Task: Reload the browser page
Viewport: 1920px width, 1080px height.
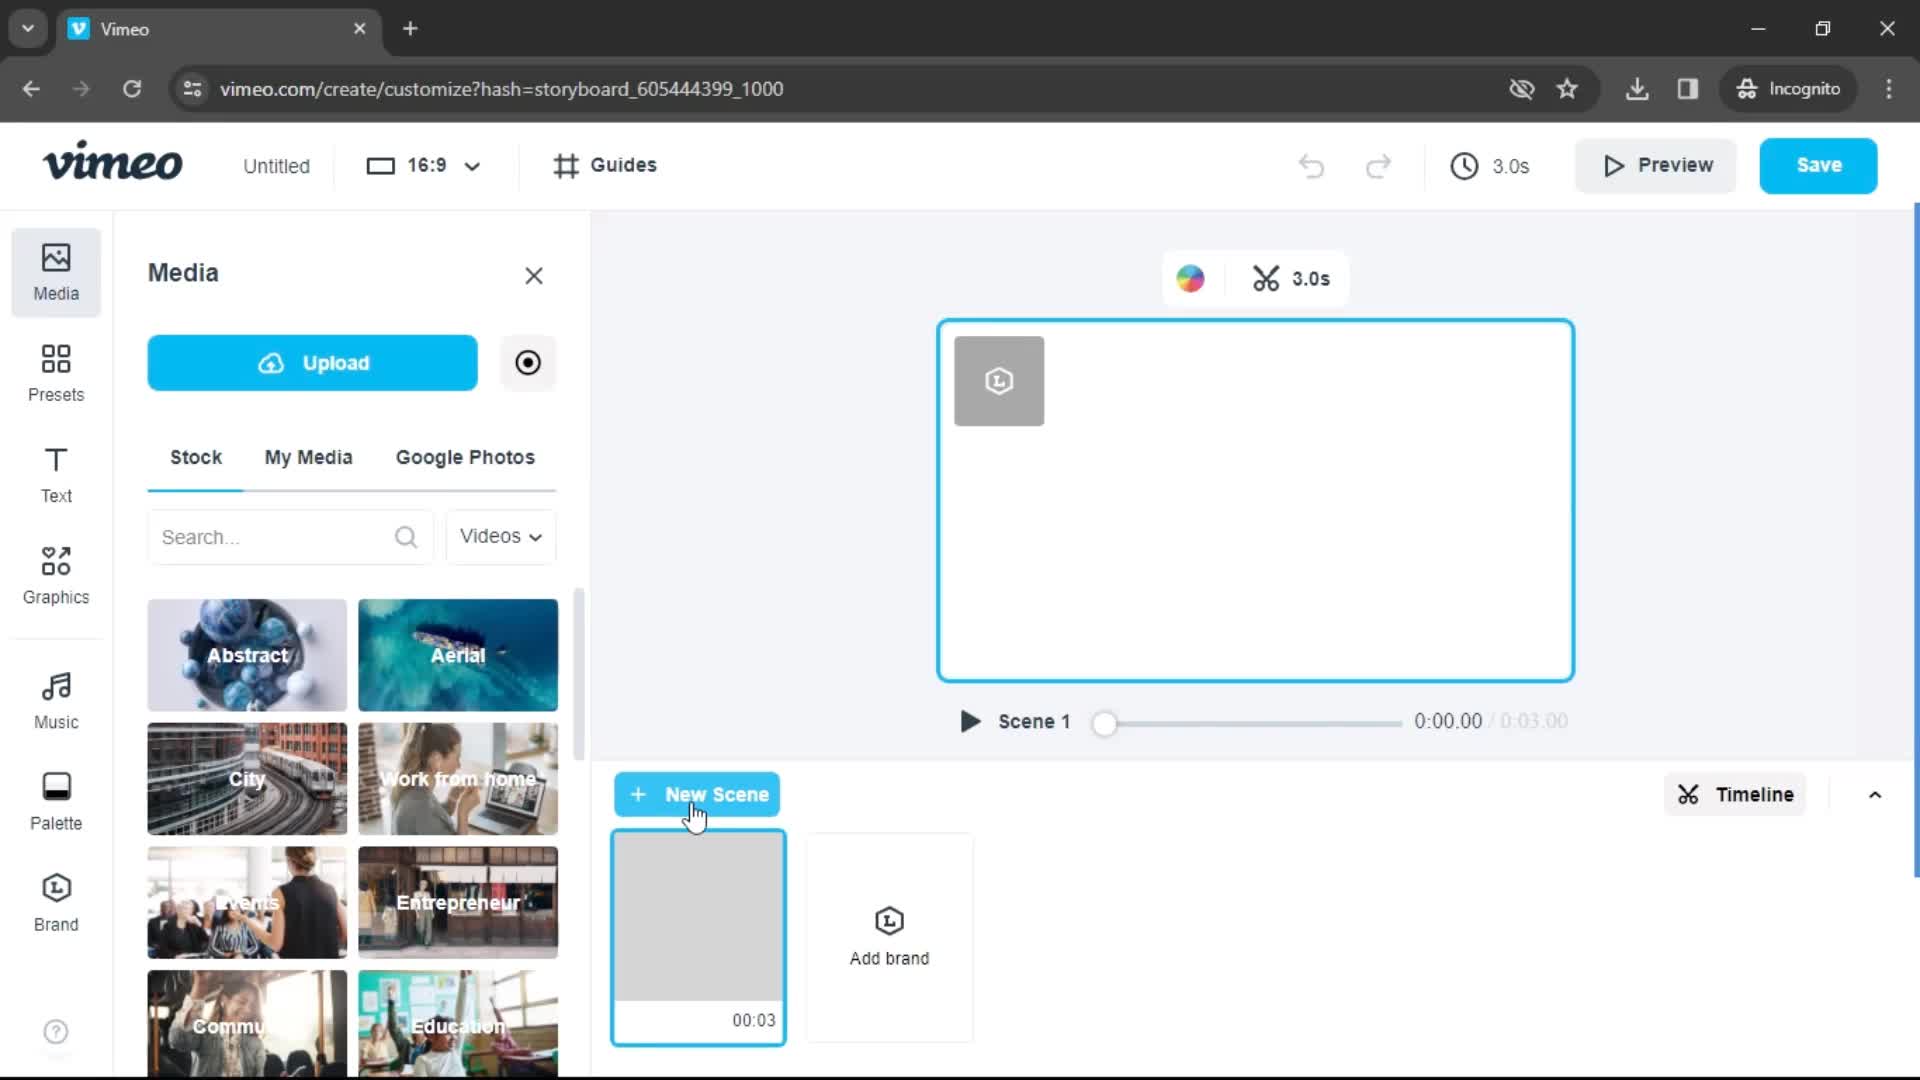Action: [x=132, y=88]
